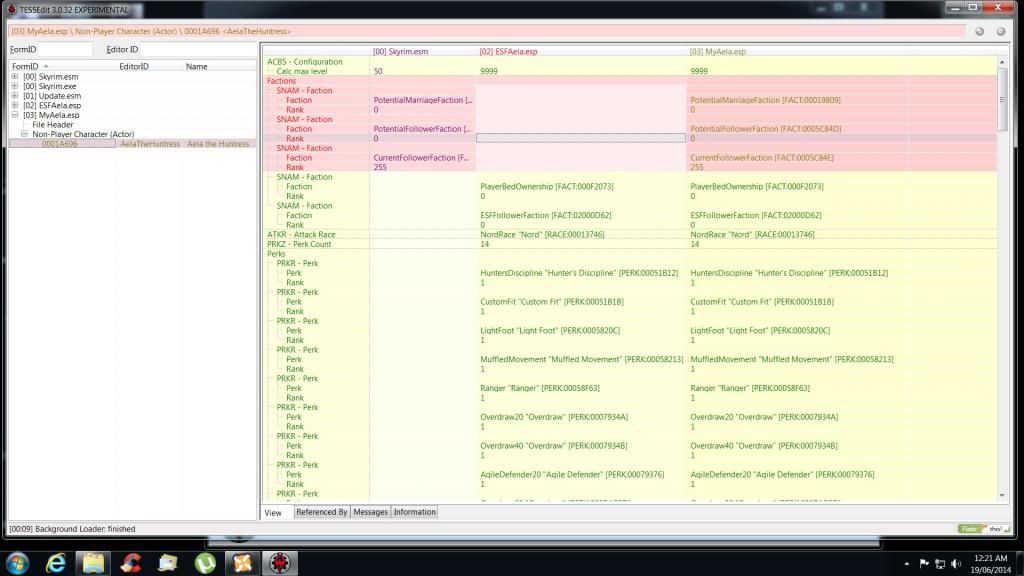1024x576 pixels.
Task: Click the navigate back arrow button
Action: point(979,31)
